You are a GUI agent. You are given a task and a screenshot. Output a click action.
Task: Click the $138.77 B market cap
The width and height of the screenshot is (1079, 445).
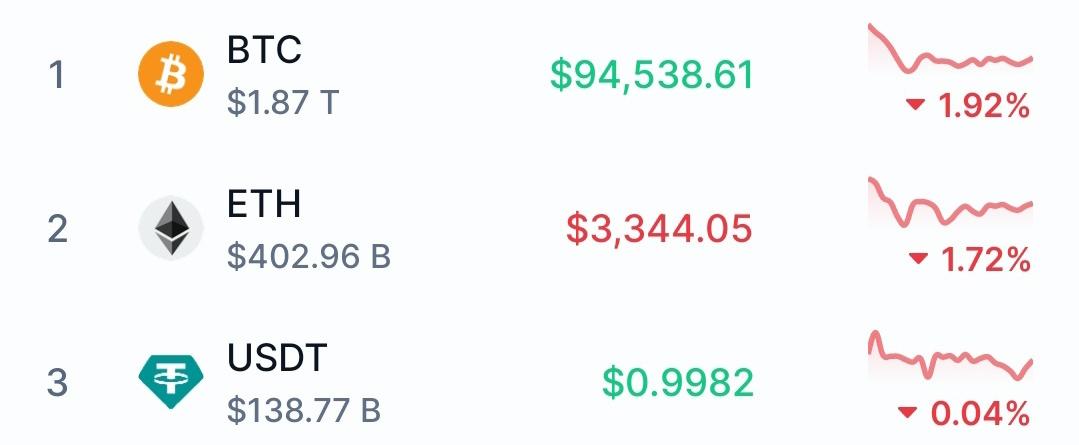tap(304, 410)
